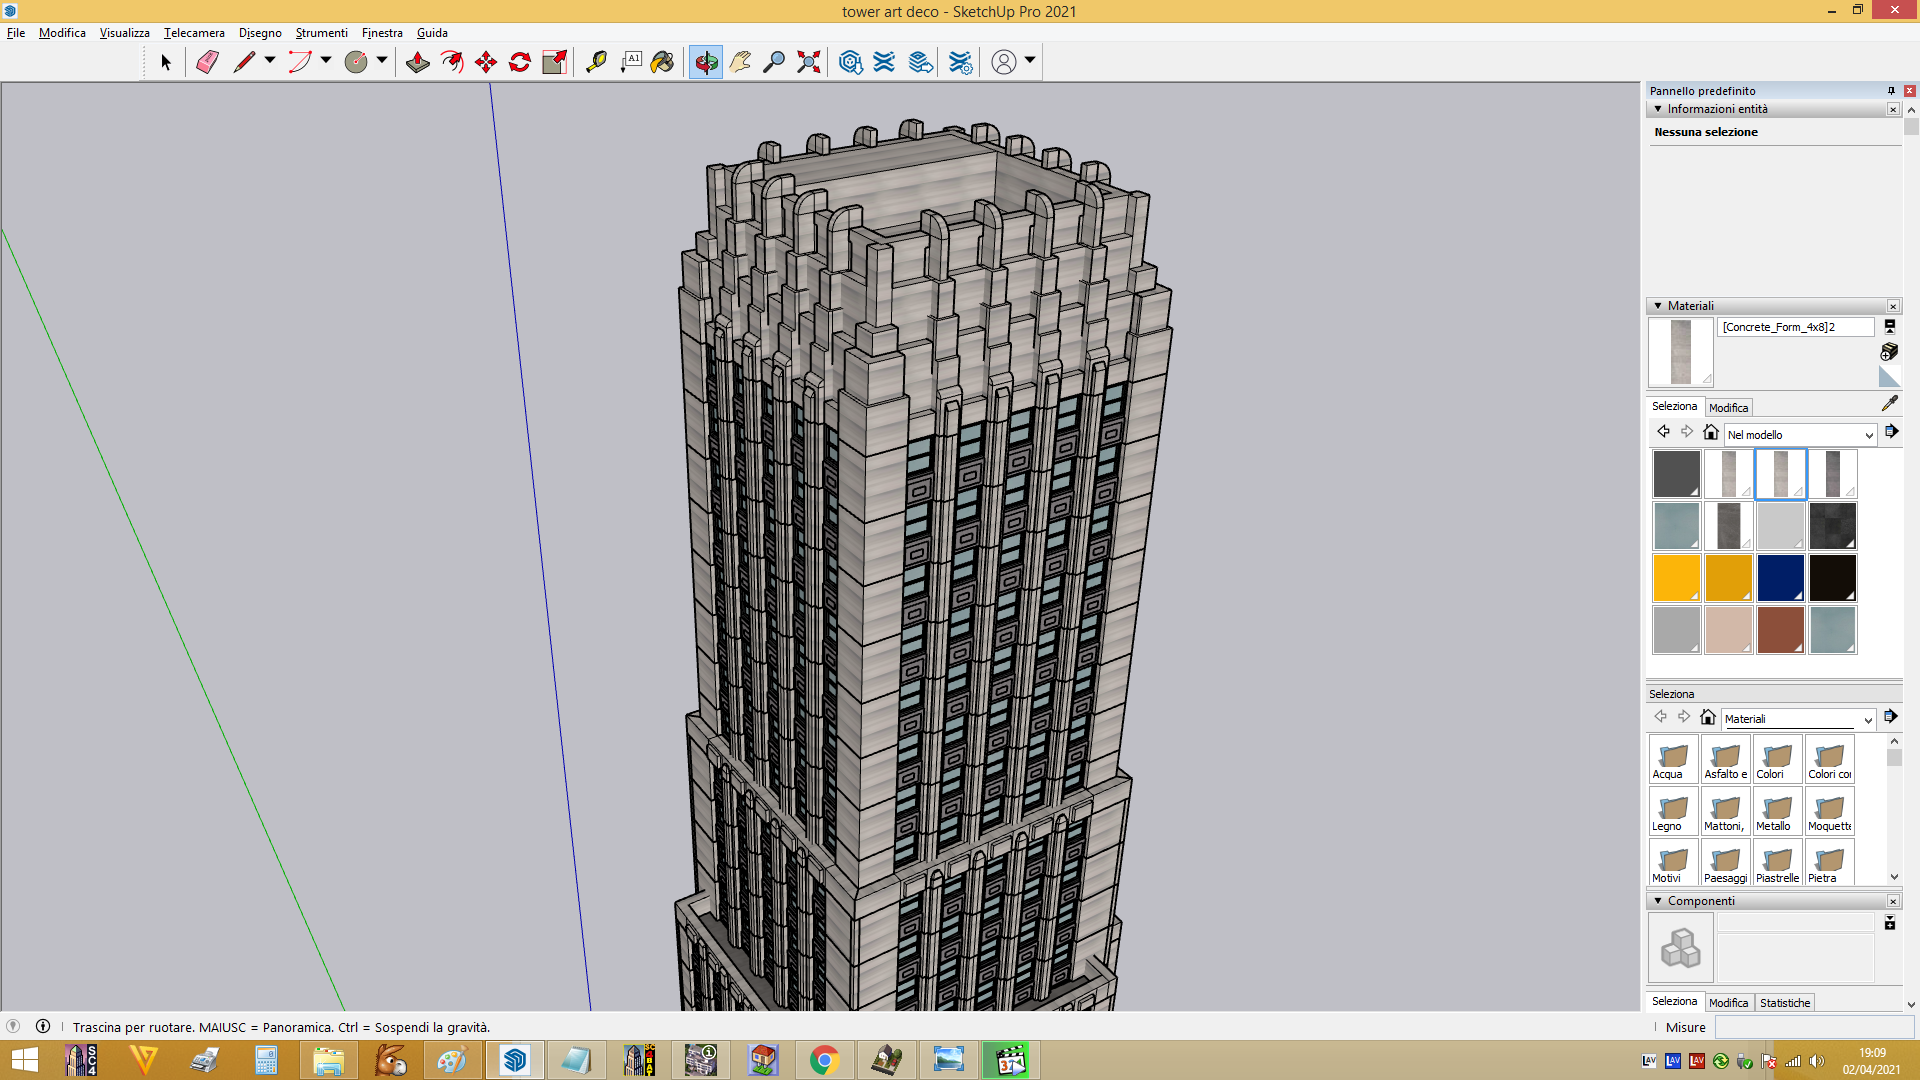The image size is (1920, 1080).
Task: Switch to the Statistiche tab
Action: (1785, 1002)
